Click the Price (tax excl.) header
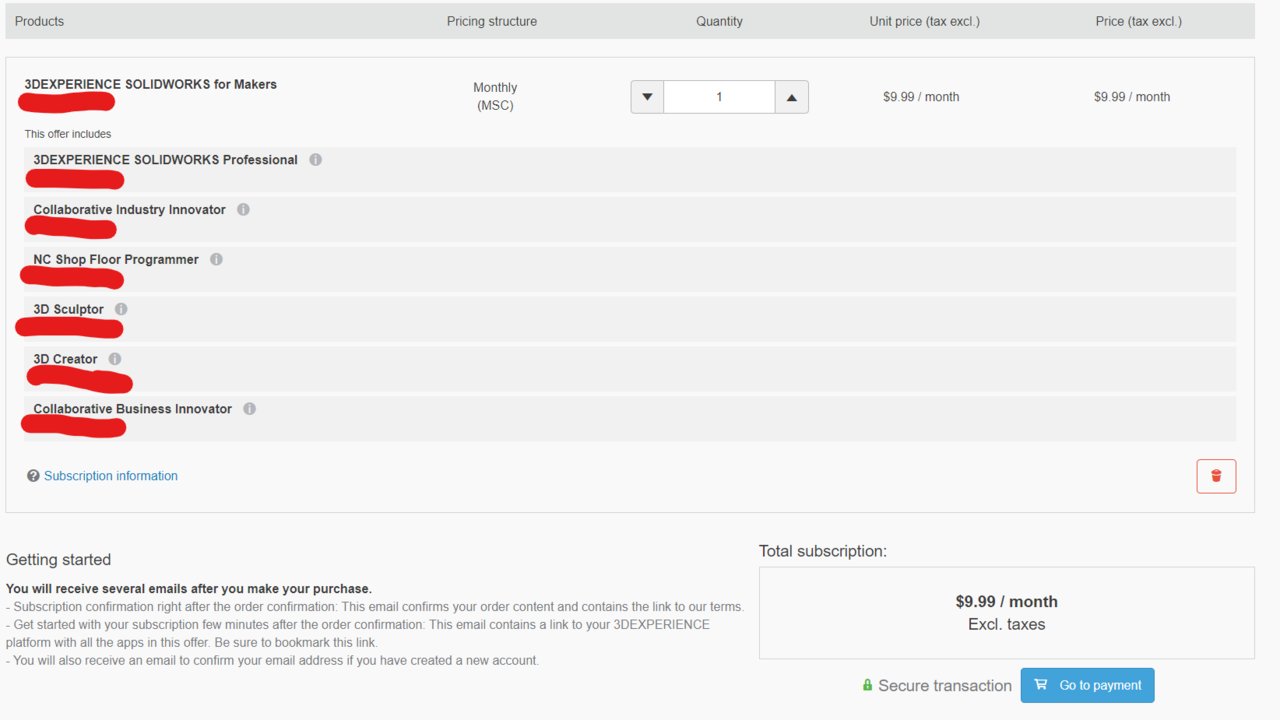 click(x=1139, y=21)
